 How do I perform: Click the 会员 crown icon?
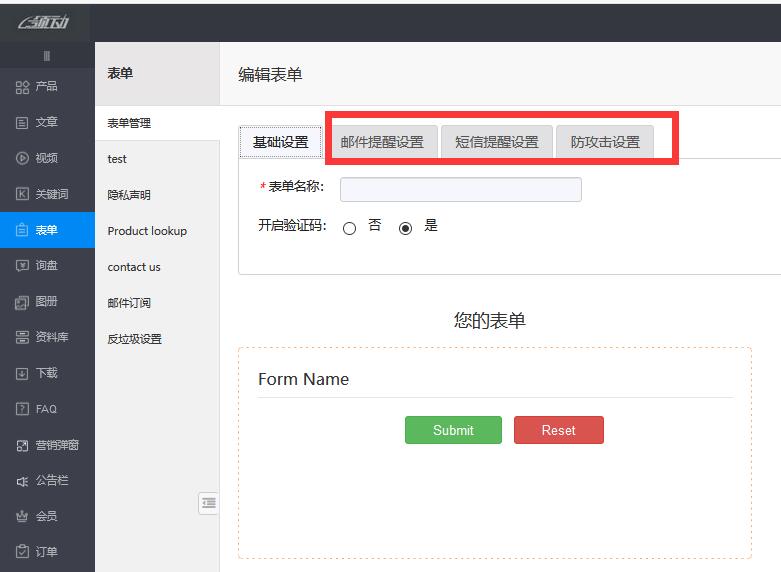click(x=22, y=517)
